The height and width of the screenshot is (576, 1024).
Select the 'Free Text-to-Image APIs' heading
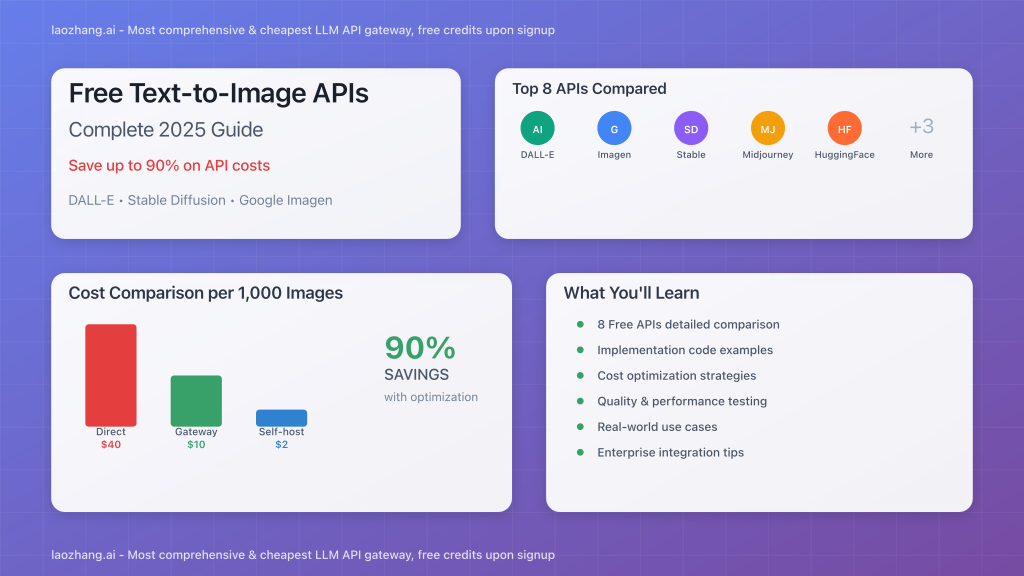point(219,93)
